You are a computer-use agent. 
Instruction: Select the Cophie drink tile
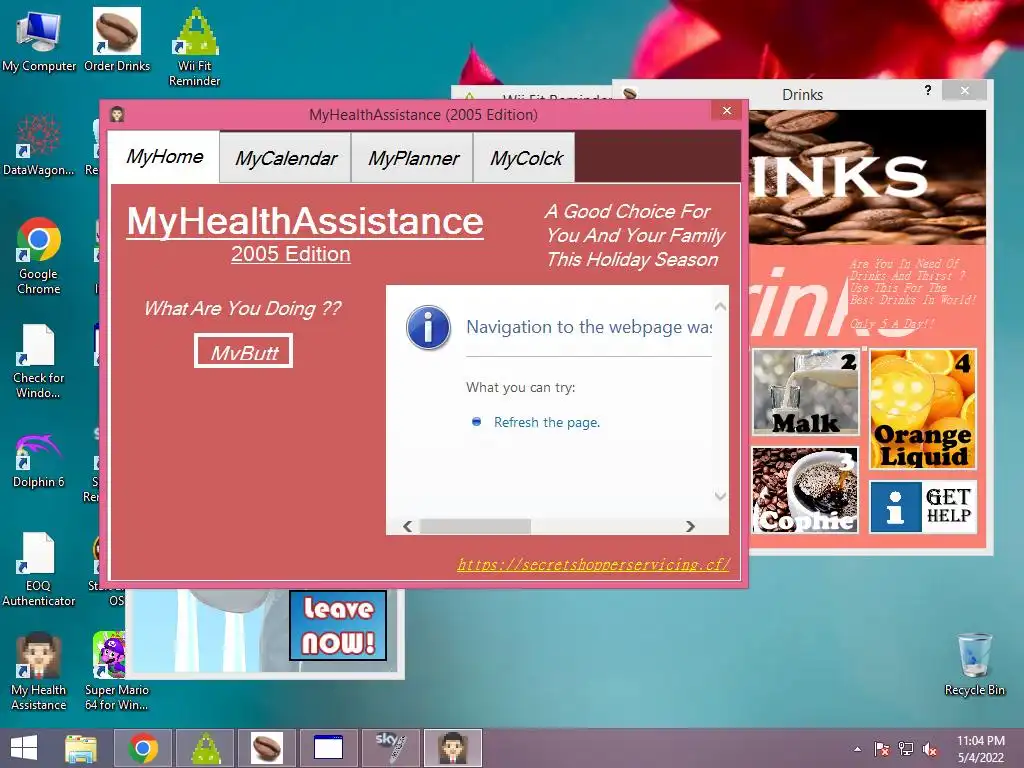pos(805,490)
